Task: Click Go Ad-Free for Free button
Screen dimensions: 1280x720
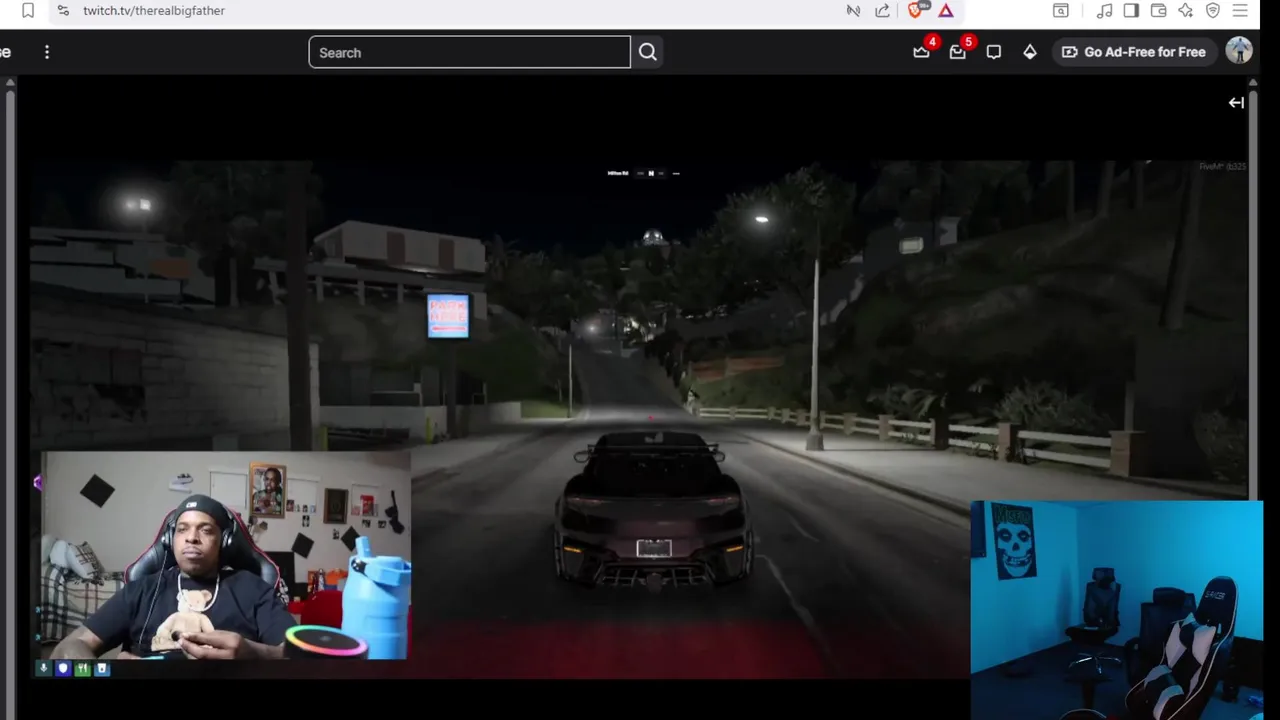Action: [x=1134, y=52]
